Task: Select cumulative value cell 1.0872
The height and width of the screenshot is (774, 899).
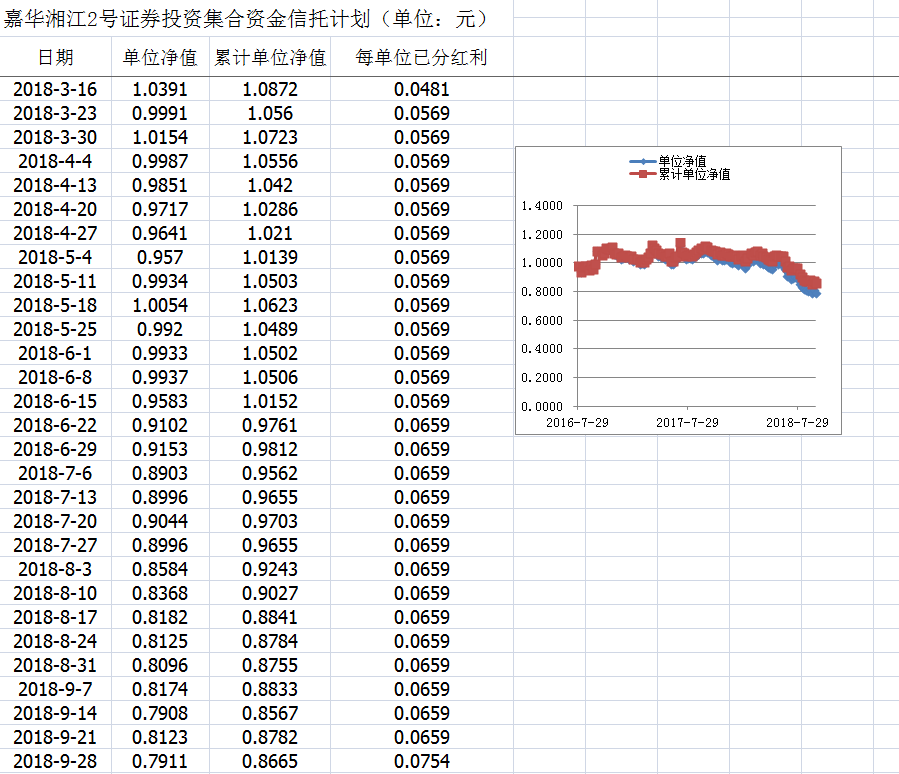Action: click(x=270, y=89)
